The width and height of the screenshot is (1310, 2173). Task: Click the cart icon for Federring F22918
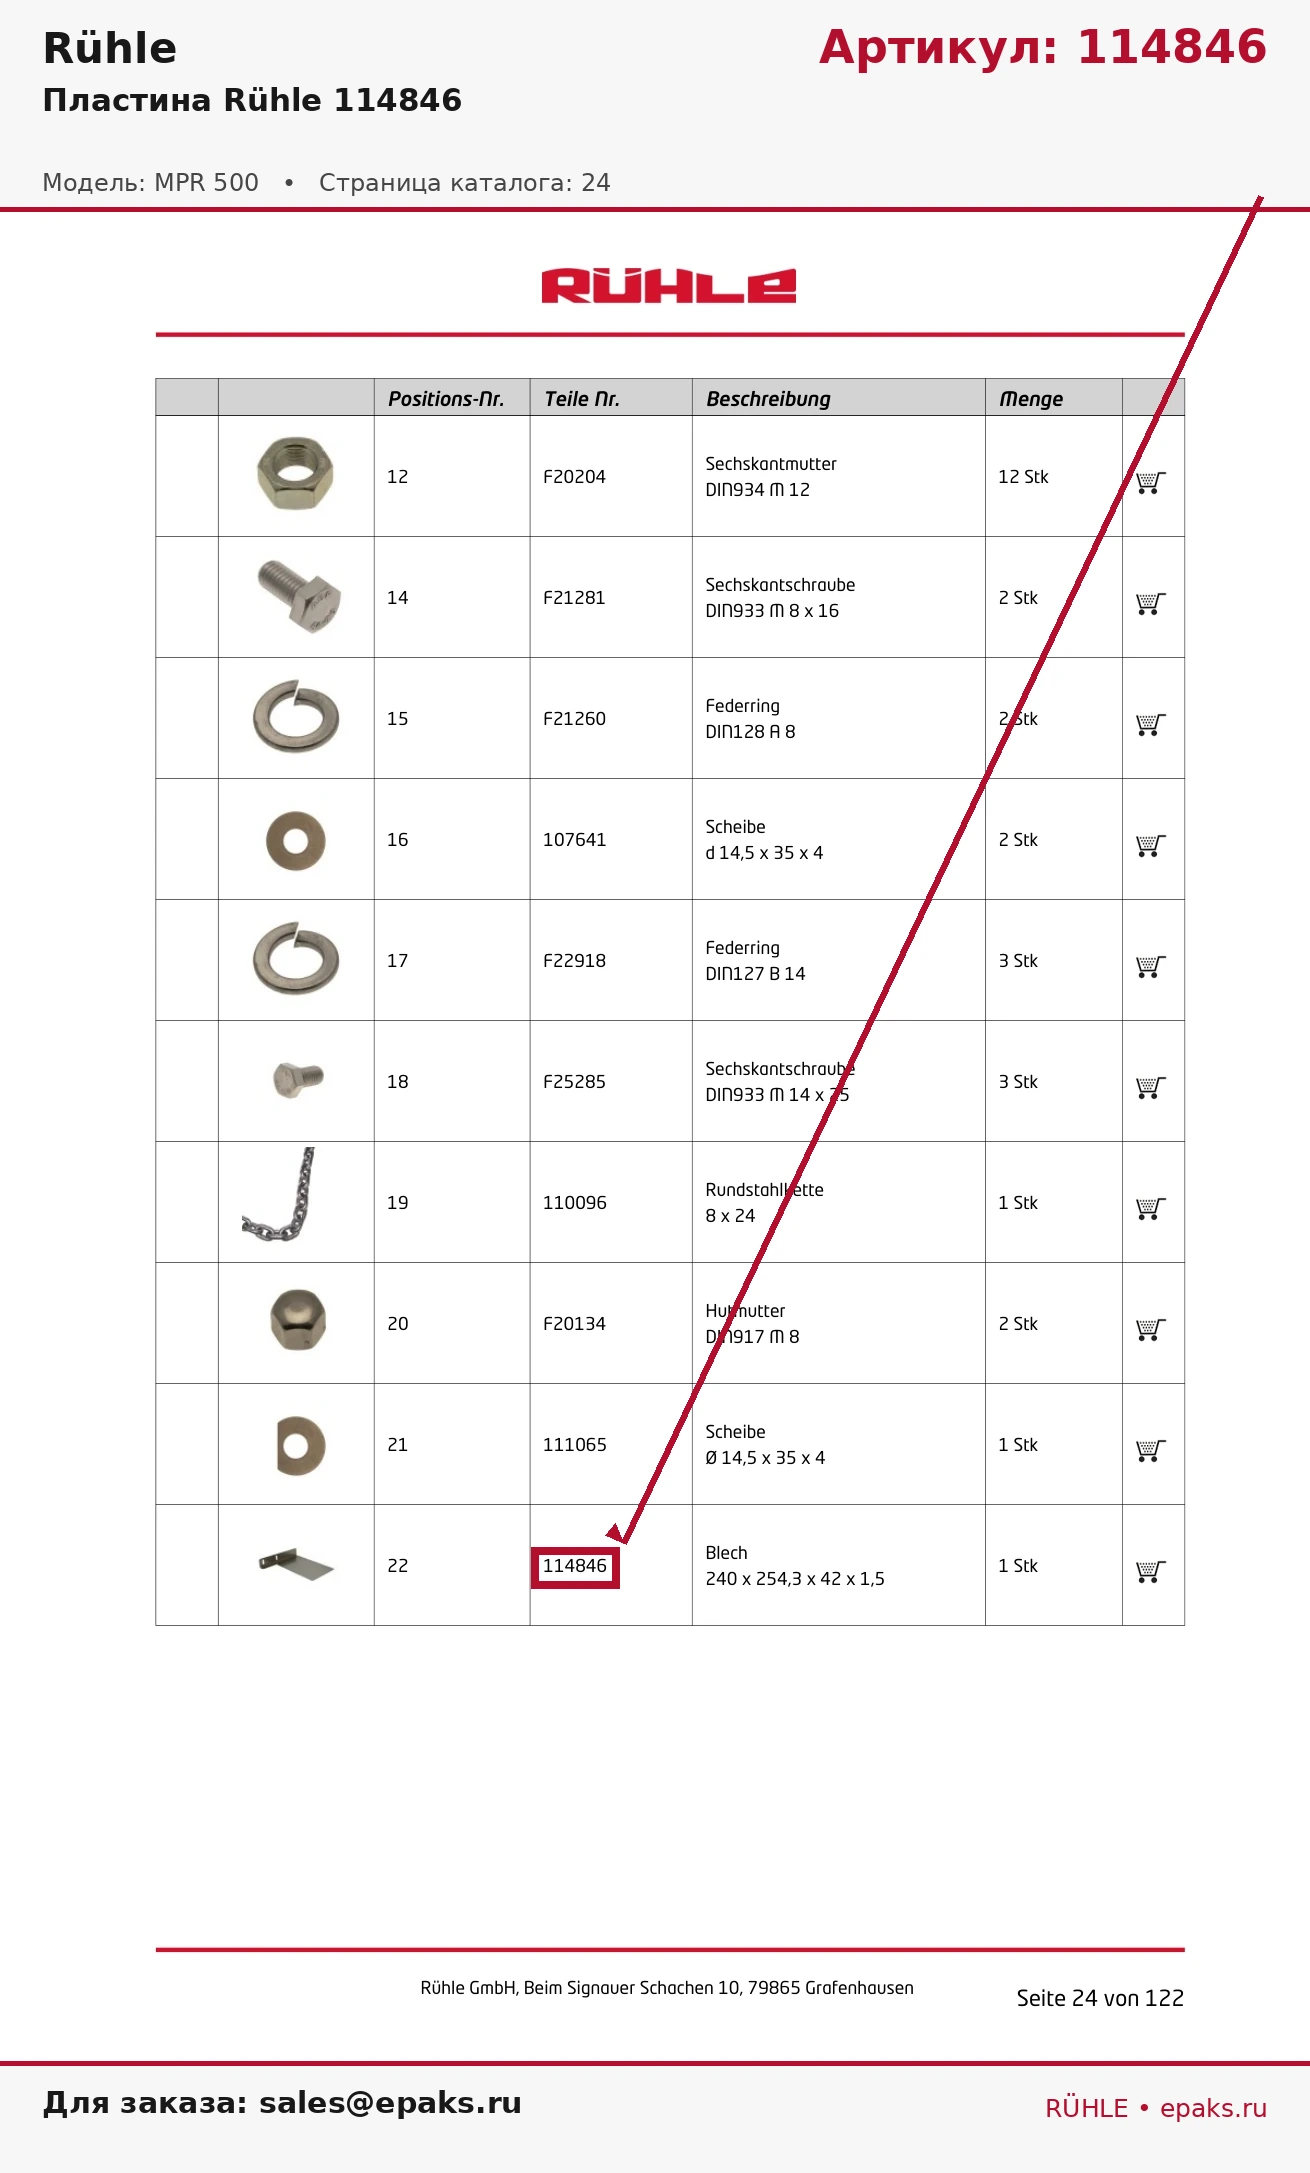point(1151,966)
